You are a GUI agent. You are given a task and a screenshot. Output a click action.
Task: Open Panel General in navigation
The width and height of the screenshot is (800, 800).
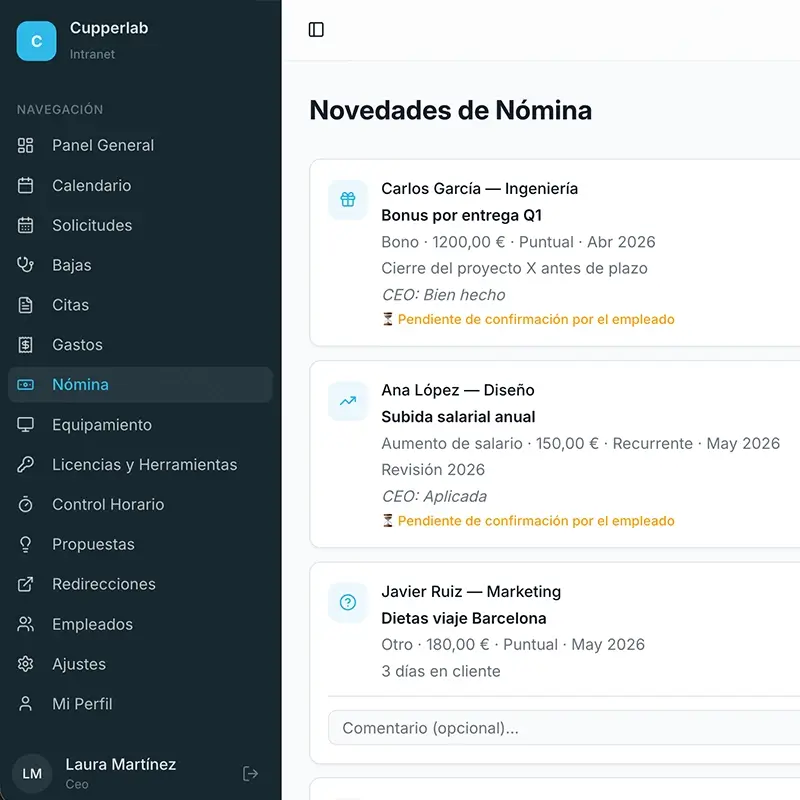click(x=140, y=145)
